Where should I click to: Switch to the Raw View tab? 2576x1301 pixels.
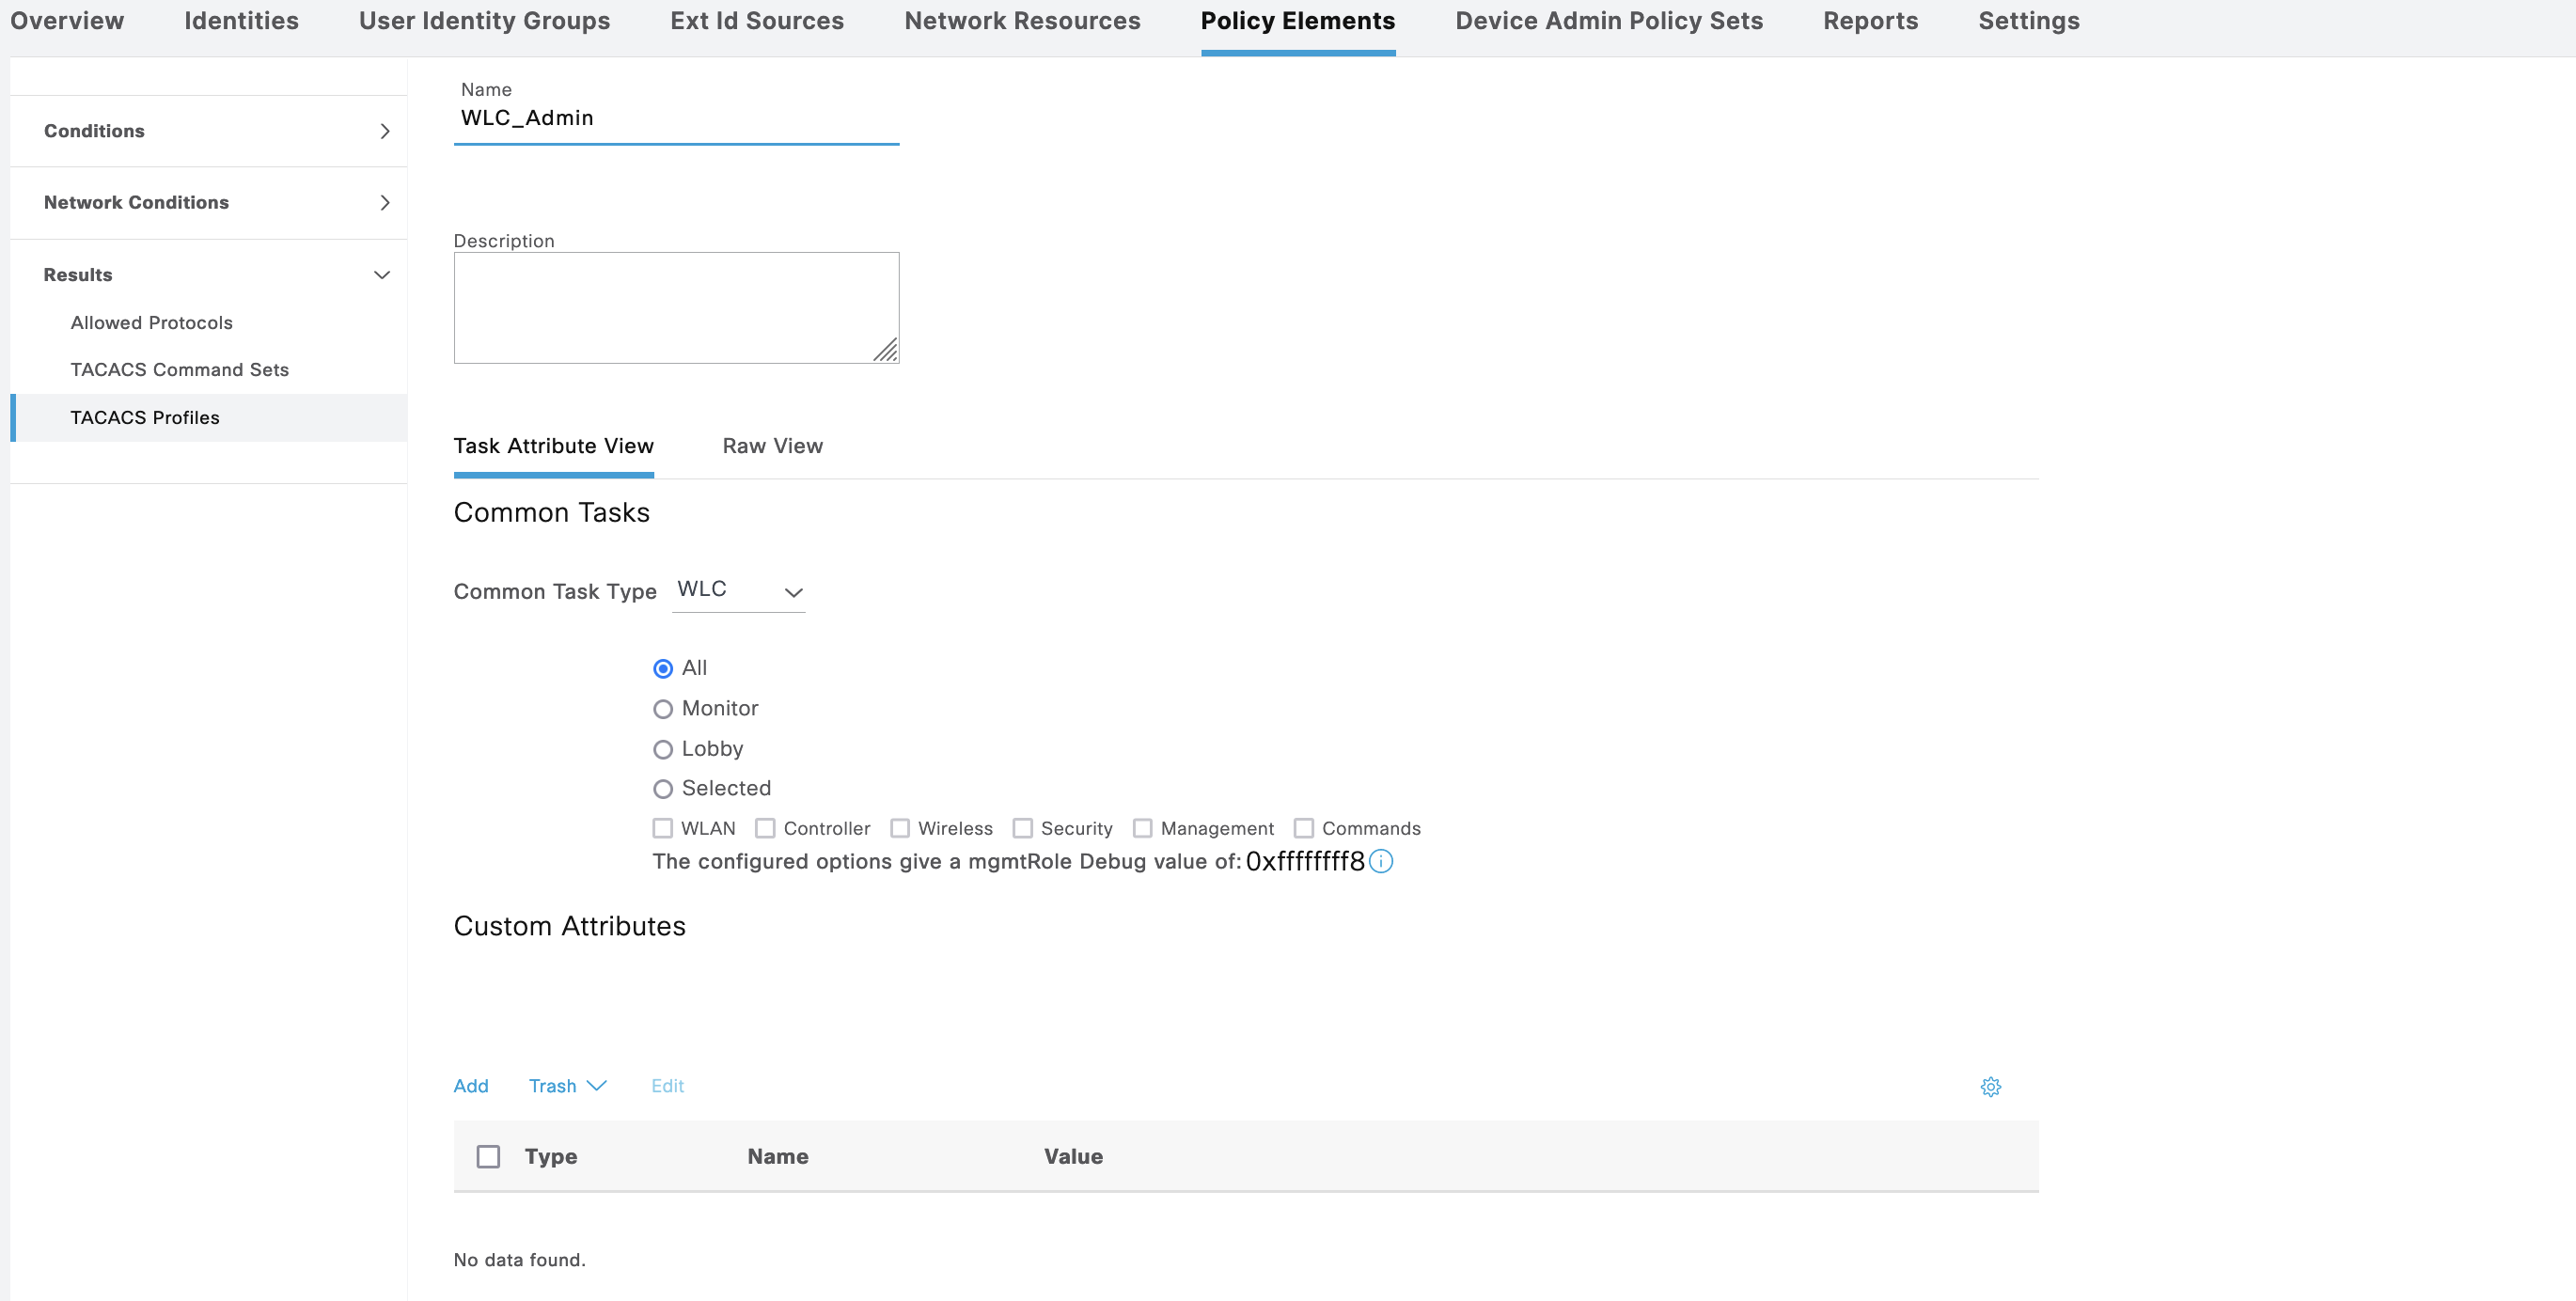(772, 446)
